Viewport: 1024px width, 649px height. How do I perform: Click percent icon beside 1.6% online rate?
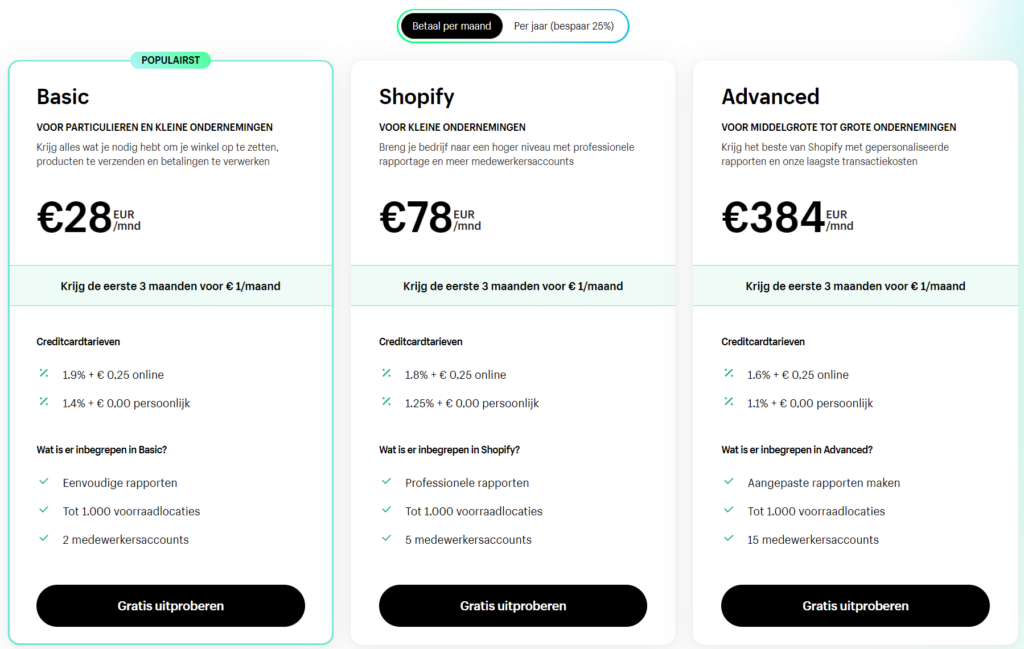click(x=729, y=373)
